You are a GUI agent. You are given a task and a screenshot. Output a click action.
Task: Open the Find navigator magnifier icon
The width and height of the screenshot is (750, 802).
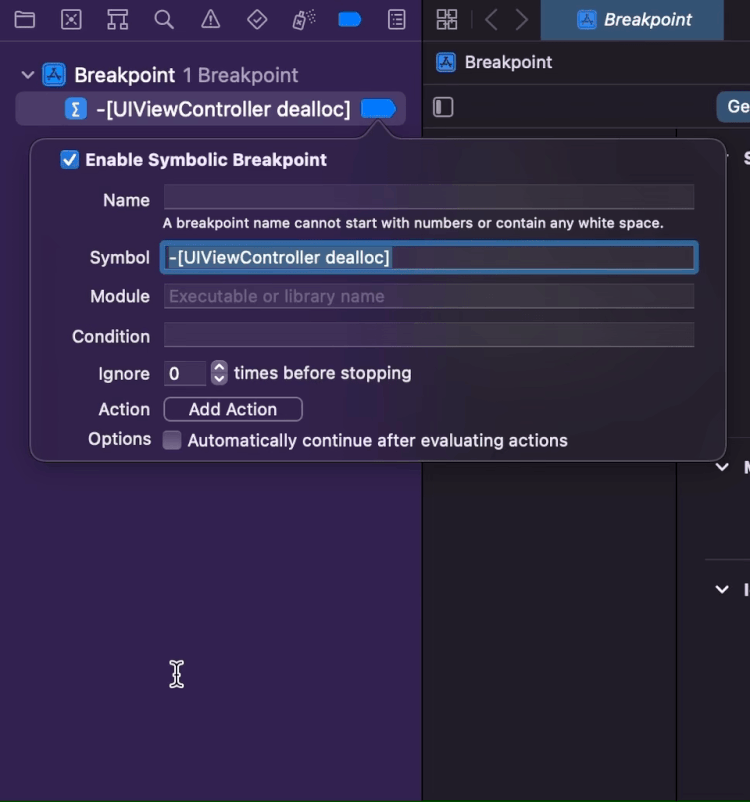[x=164, y=20]
